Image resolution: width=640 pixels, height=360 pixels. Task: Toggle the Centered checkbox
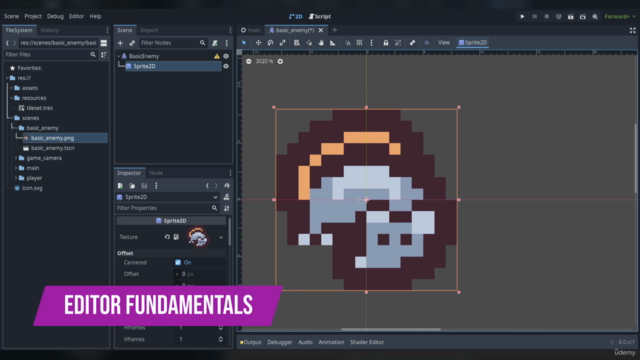(178, 262)
